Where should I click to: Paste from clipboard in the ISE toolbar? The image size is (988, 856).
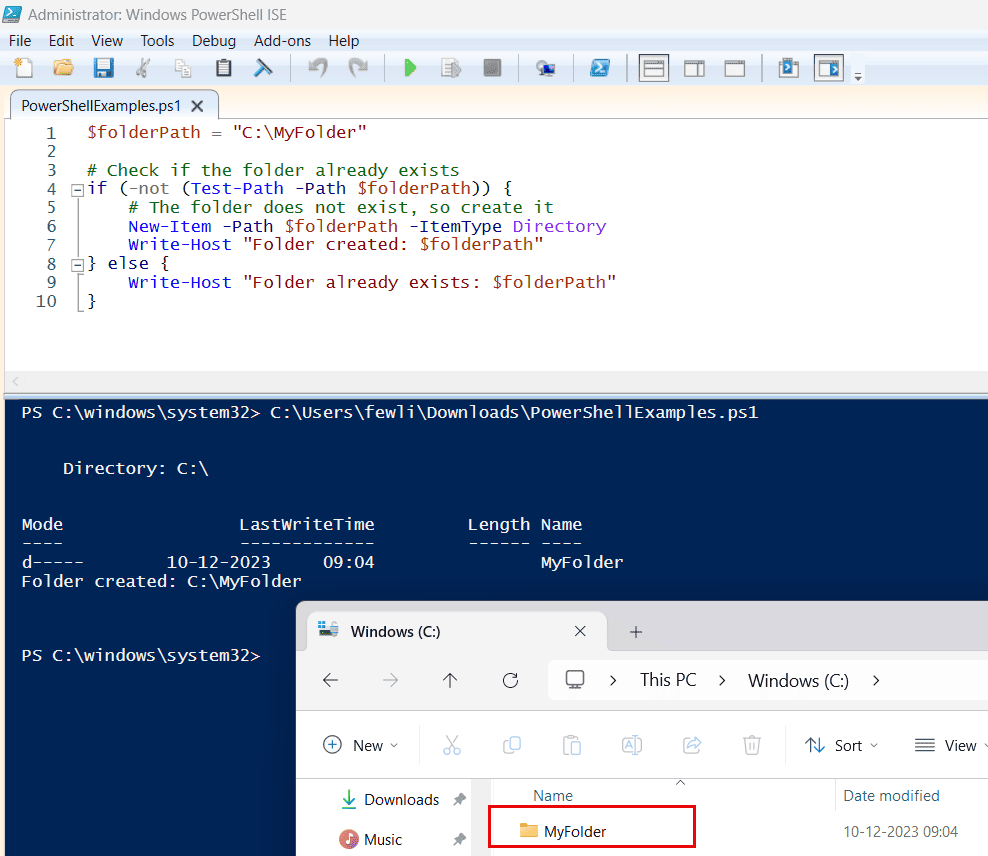pos(224,67)
